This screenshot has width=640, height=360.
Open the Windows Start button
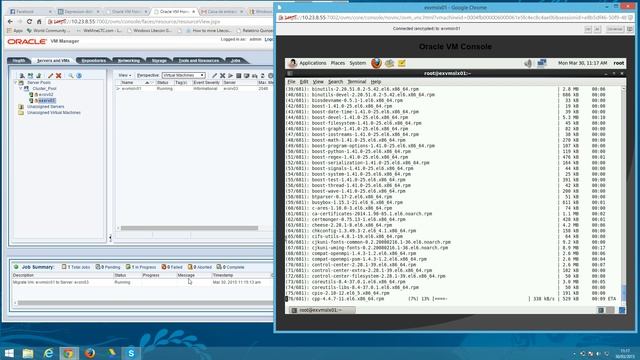tap(9, 353)
